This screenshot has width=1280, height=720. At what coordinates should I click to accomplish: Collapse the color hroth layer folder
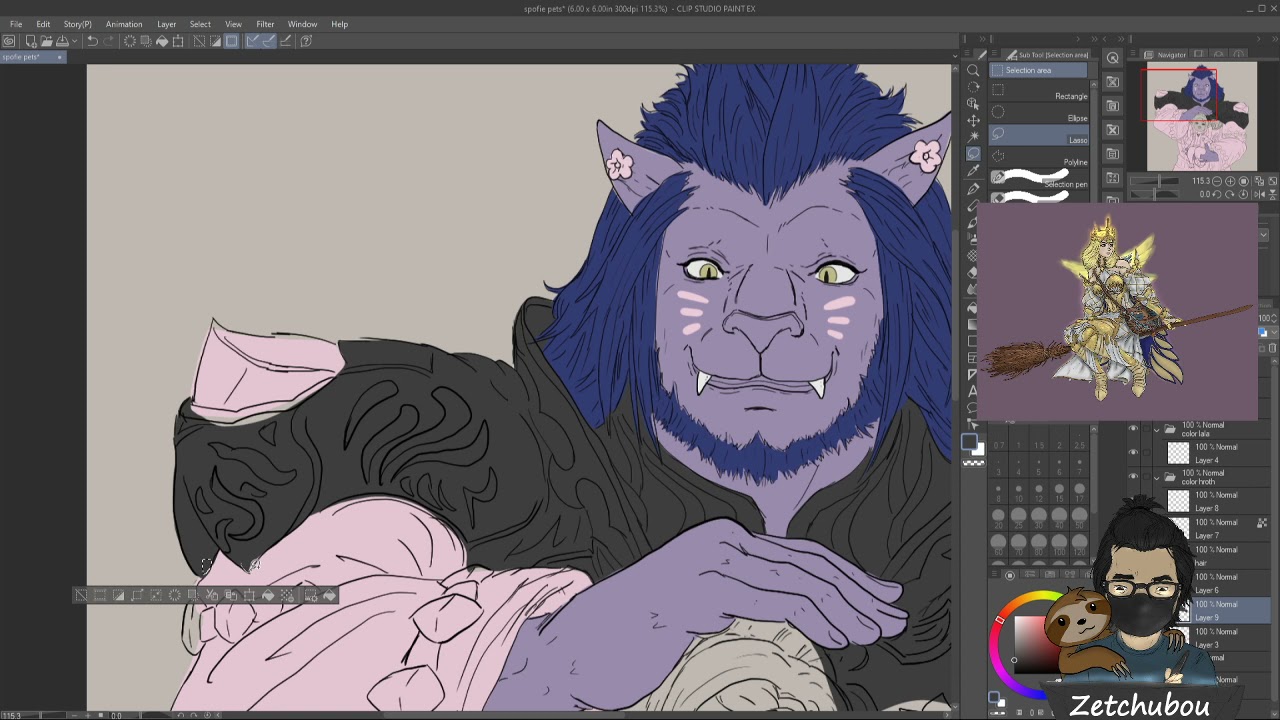[x=1157, y=477]
